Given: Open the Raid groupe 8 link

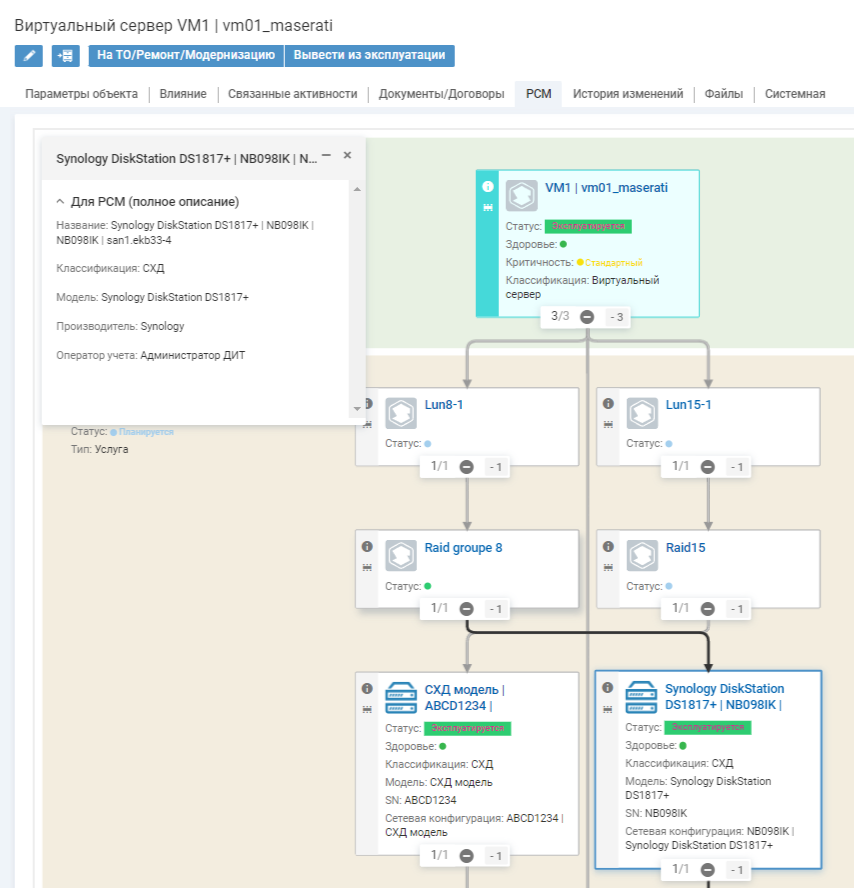Looking at the screenshot, I should click(x=463, y=548).
